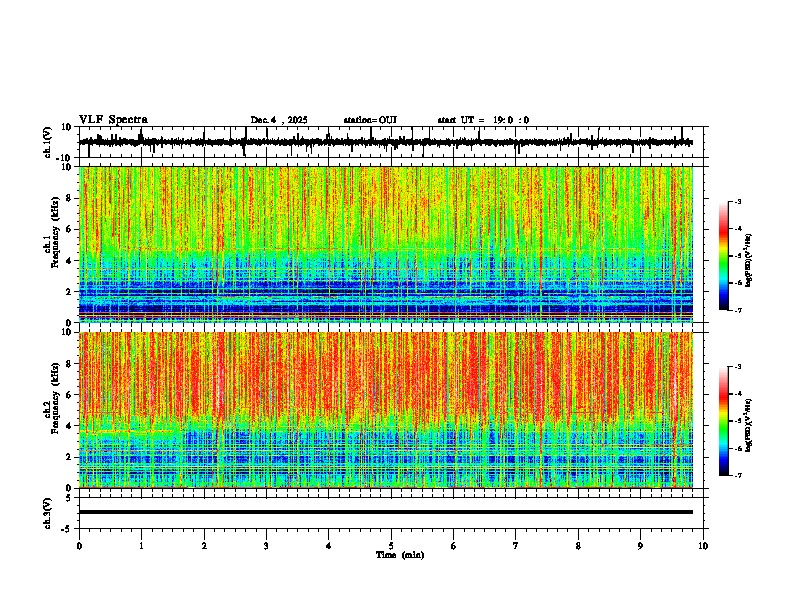The height and width of the screenshot is (612, 792).
Task: Click the ch.1(V) waveform axis label
Action: (x=48, y=142)
